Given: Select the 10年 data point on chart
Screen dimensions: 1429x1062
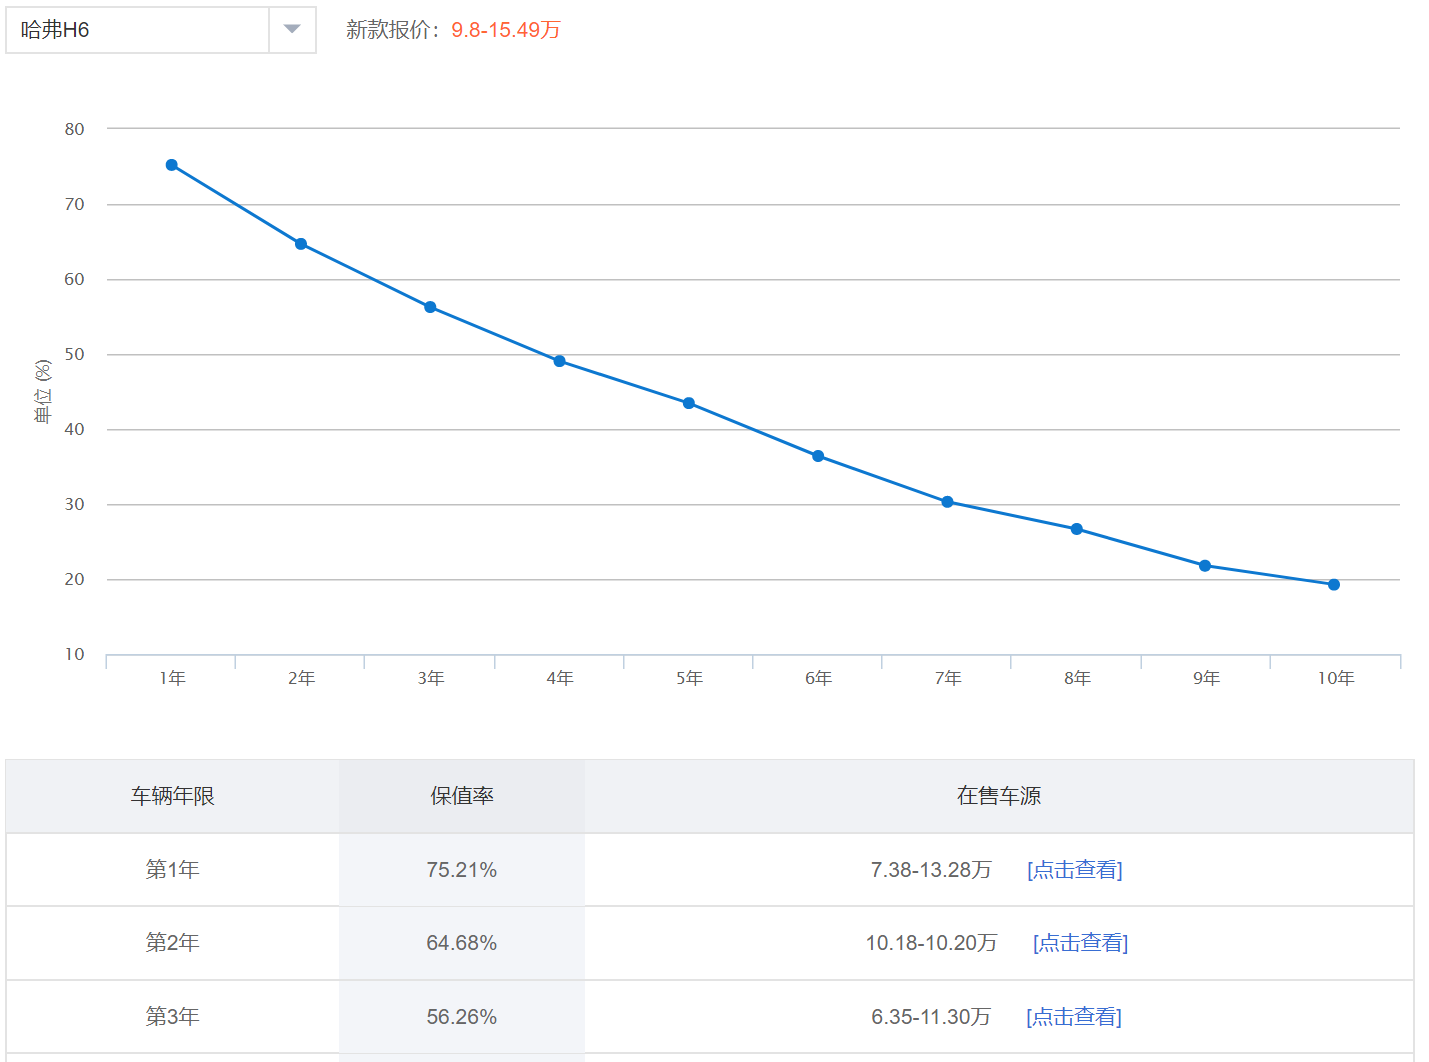Looking at the screenshot, I should pyautogui.click(x=1334, y=585).
